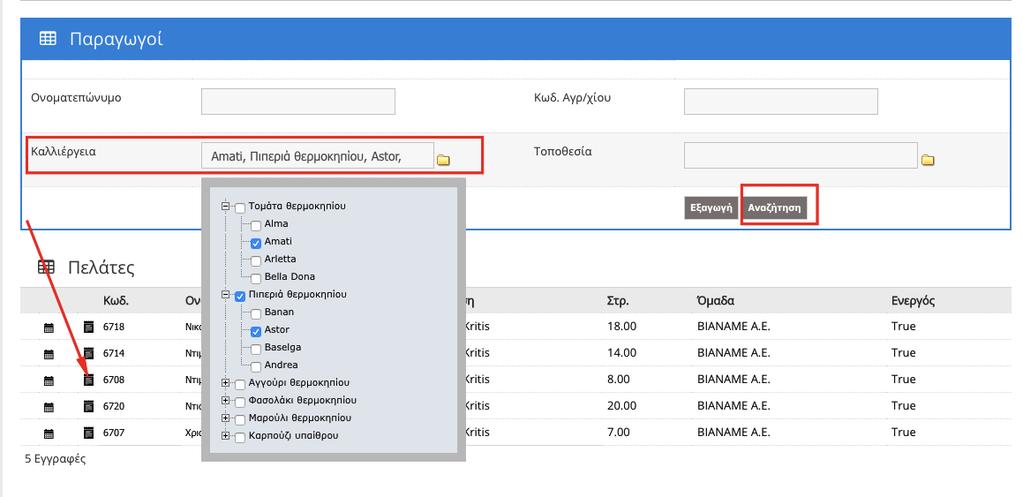
Task: Select the 6714 code cell
Action: (114, 354)
